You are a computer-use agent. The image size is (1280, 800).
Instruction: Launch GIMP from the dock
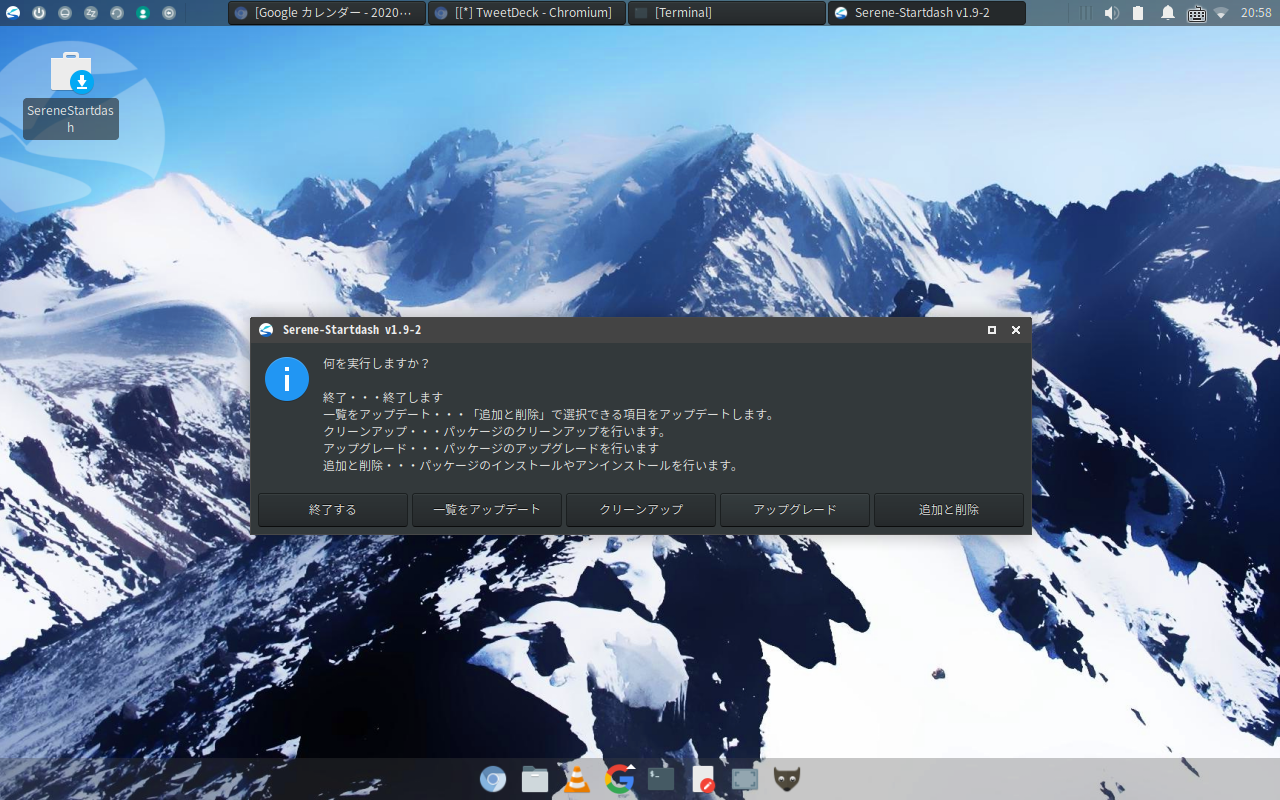pyautogui.click(x=787, y=779)
